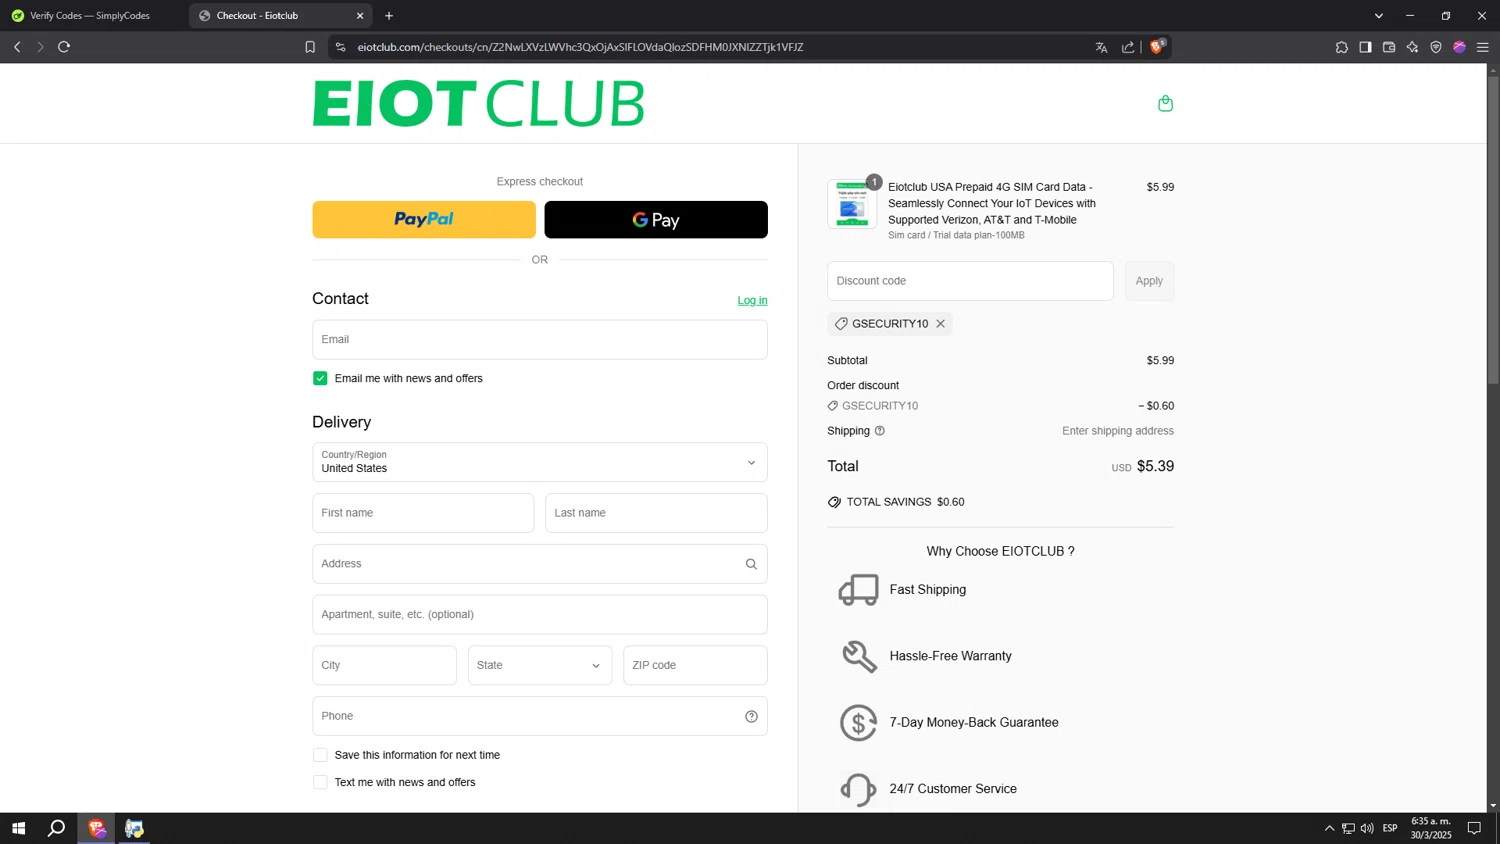Reload the checkout page

point(64,47)
